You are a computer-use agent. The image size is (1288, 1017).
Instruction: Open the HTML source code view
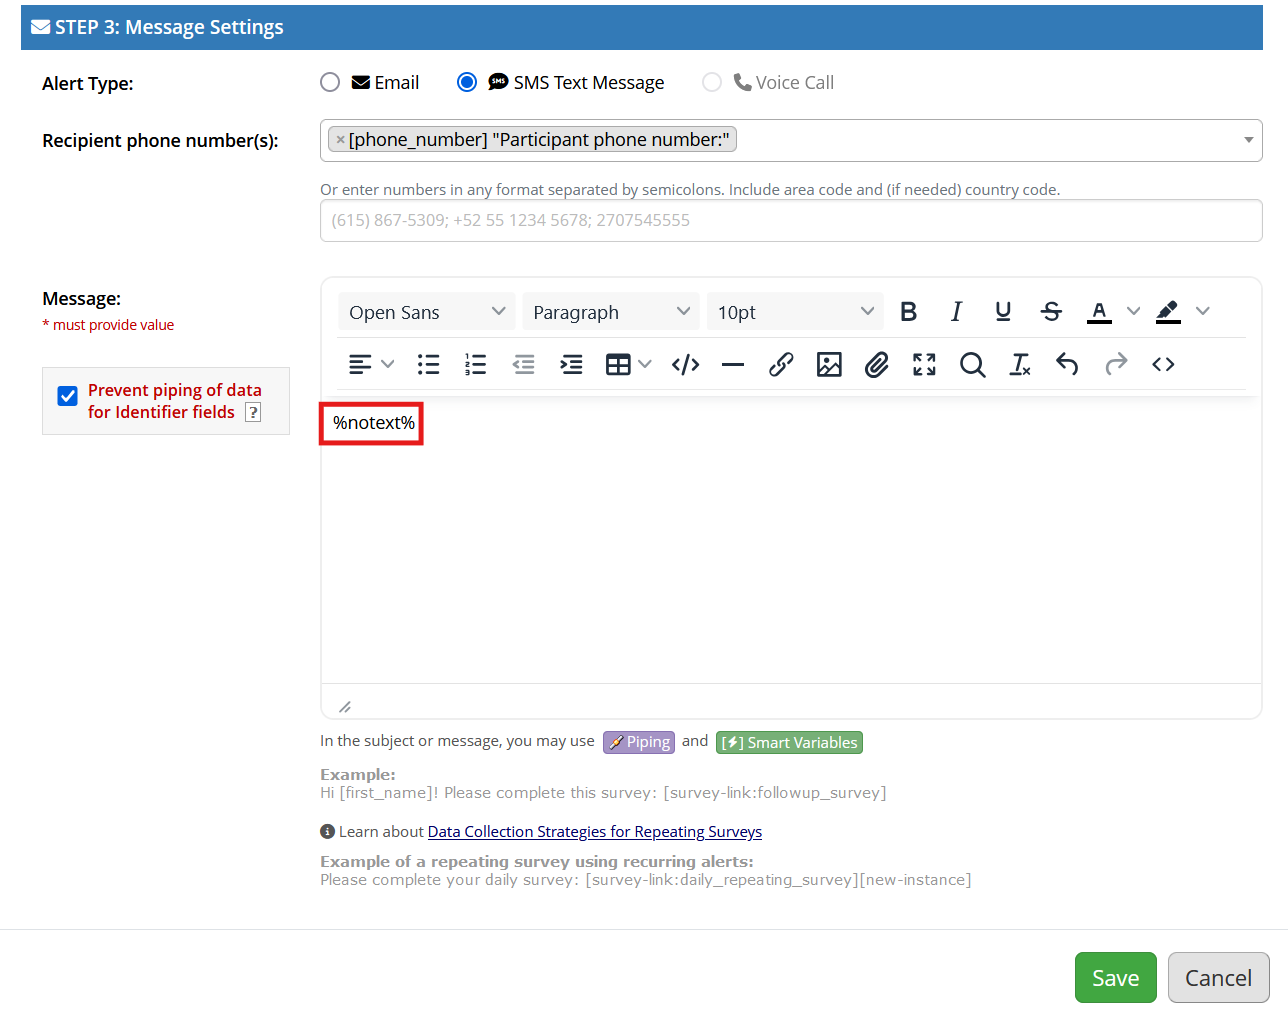pyautogui.click(x=1163, y=365)
